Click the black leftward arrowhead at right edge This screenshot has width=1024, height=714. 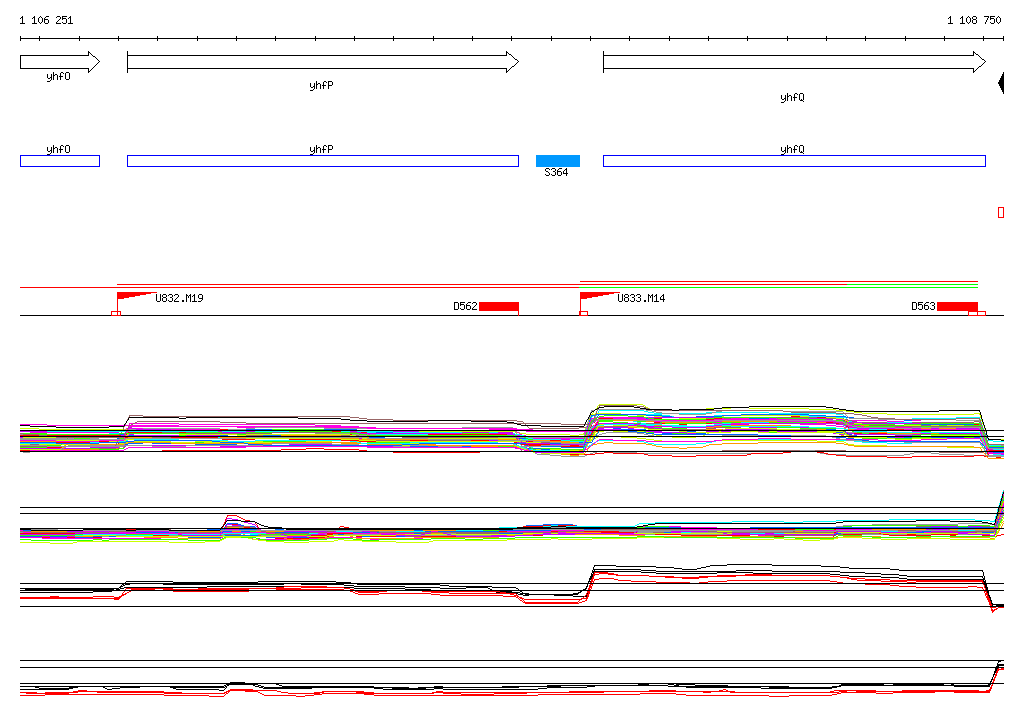point(1000,83)
